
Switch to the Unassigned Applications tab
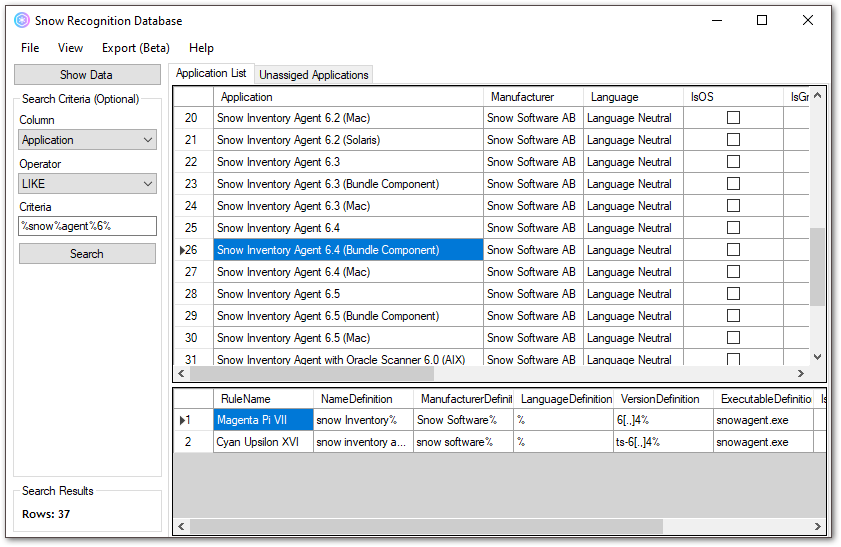314,75
